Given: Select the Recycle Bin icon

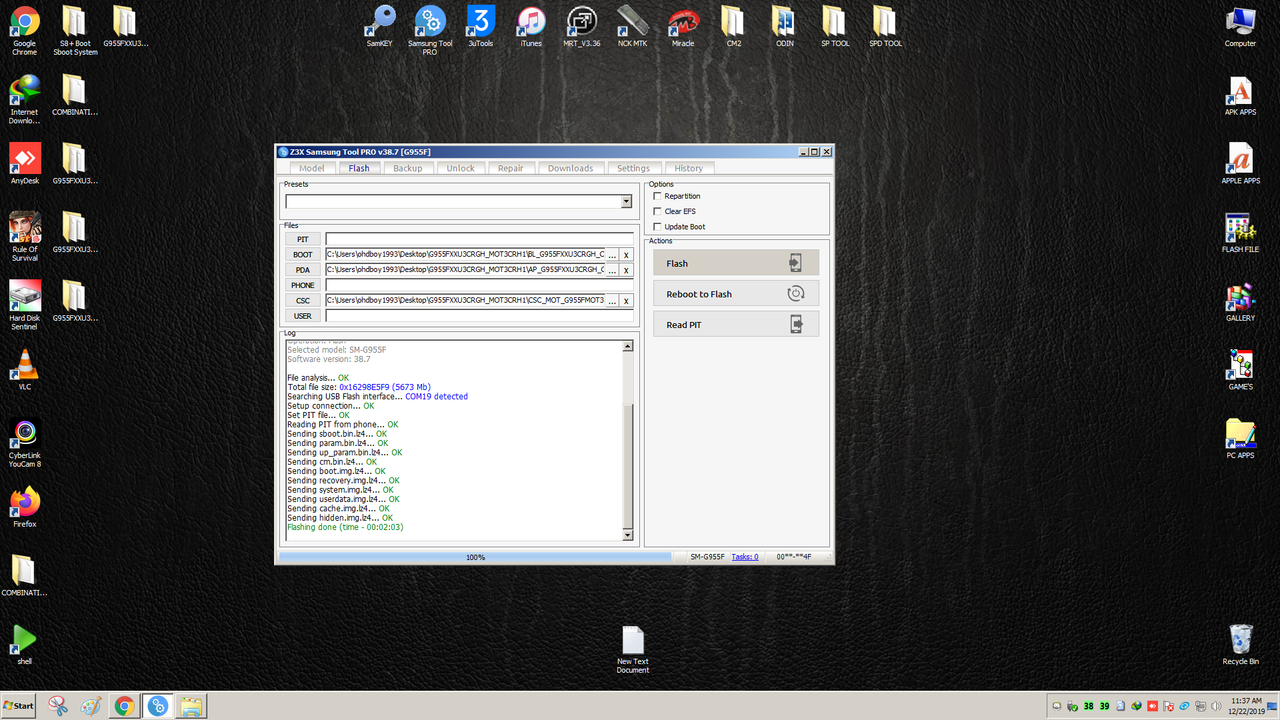Looking at the screenshot, I should [x=1240, y=644].
